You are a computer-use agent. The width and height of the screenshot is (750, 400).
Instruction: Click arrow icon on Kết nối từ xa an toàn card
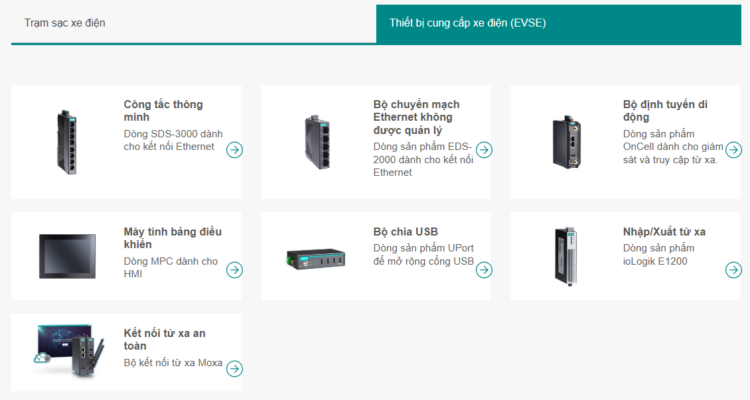point(234,368)
